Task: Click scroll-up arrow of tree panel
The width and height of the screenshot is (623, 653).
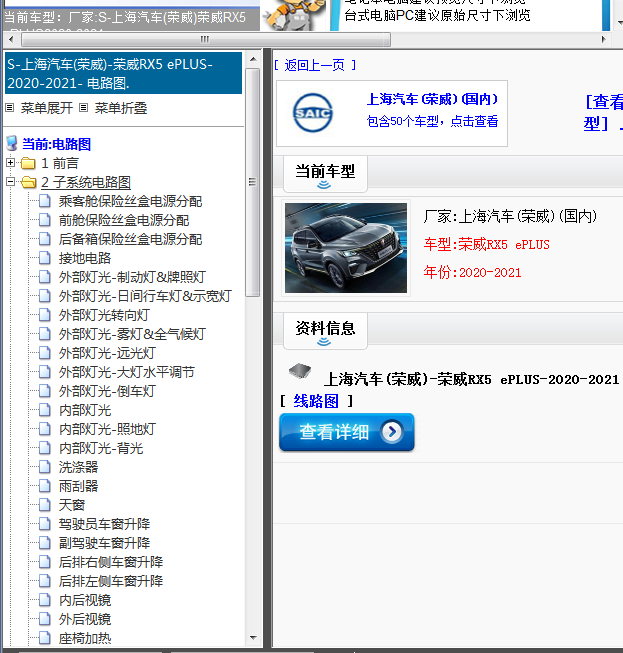Action: click(x=253, y=59)
